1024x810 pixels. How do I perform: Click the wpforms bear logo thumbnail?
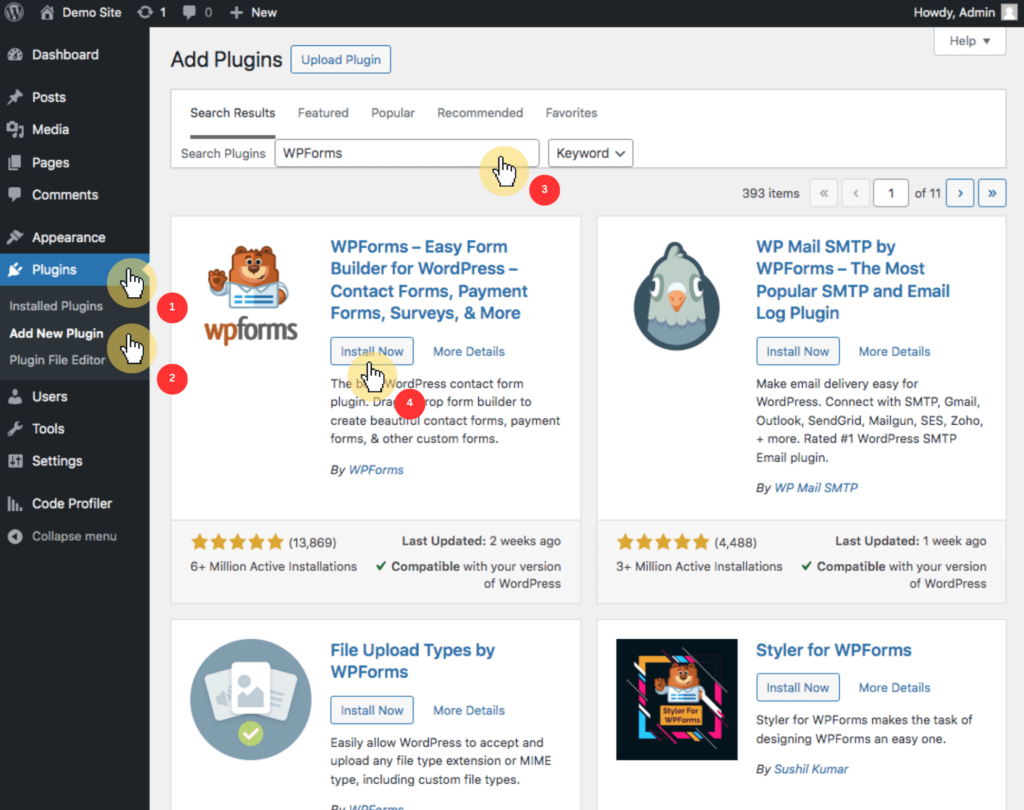point(251,293)
